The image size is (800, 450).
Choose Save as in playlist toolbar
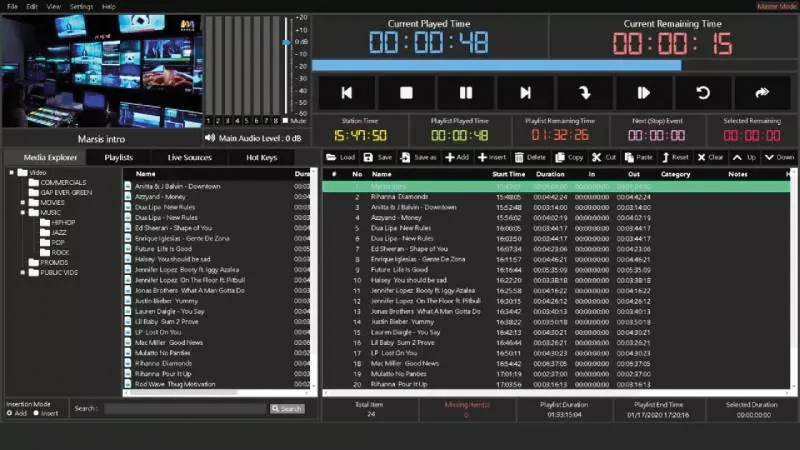point(418,158)
